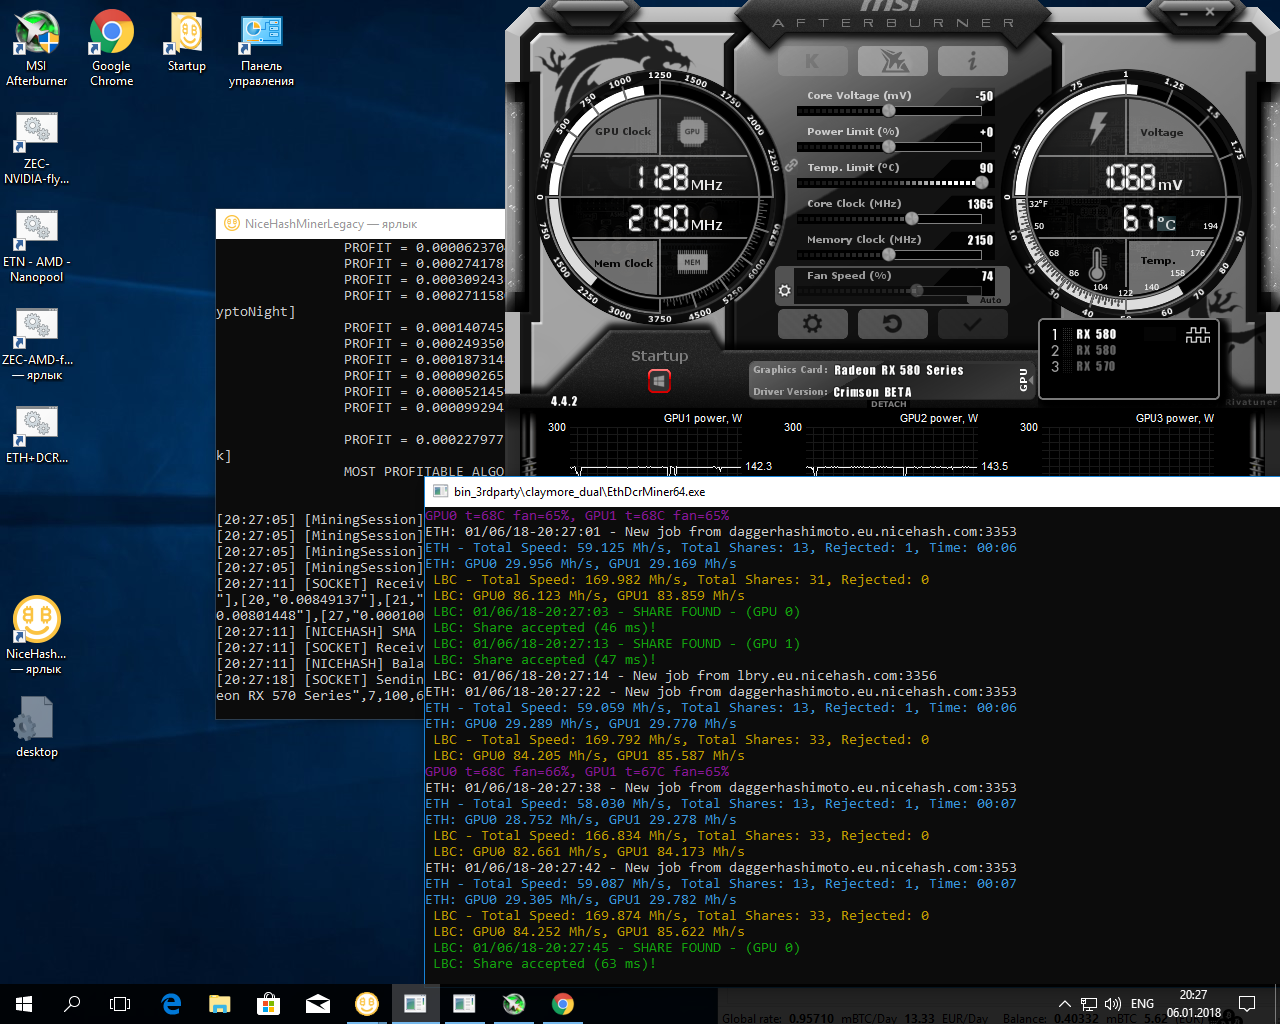The height and width of the screenshot is (1024, 1280).
Task: Click Fan Speed value 74
Action: pos(987,276)
